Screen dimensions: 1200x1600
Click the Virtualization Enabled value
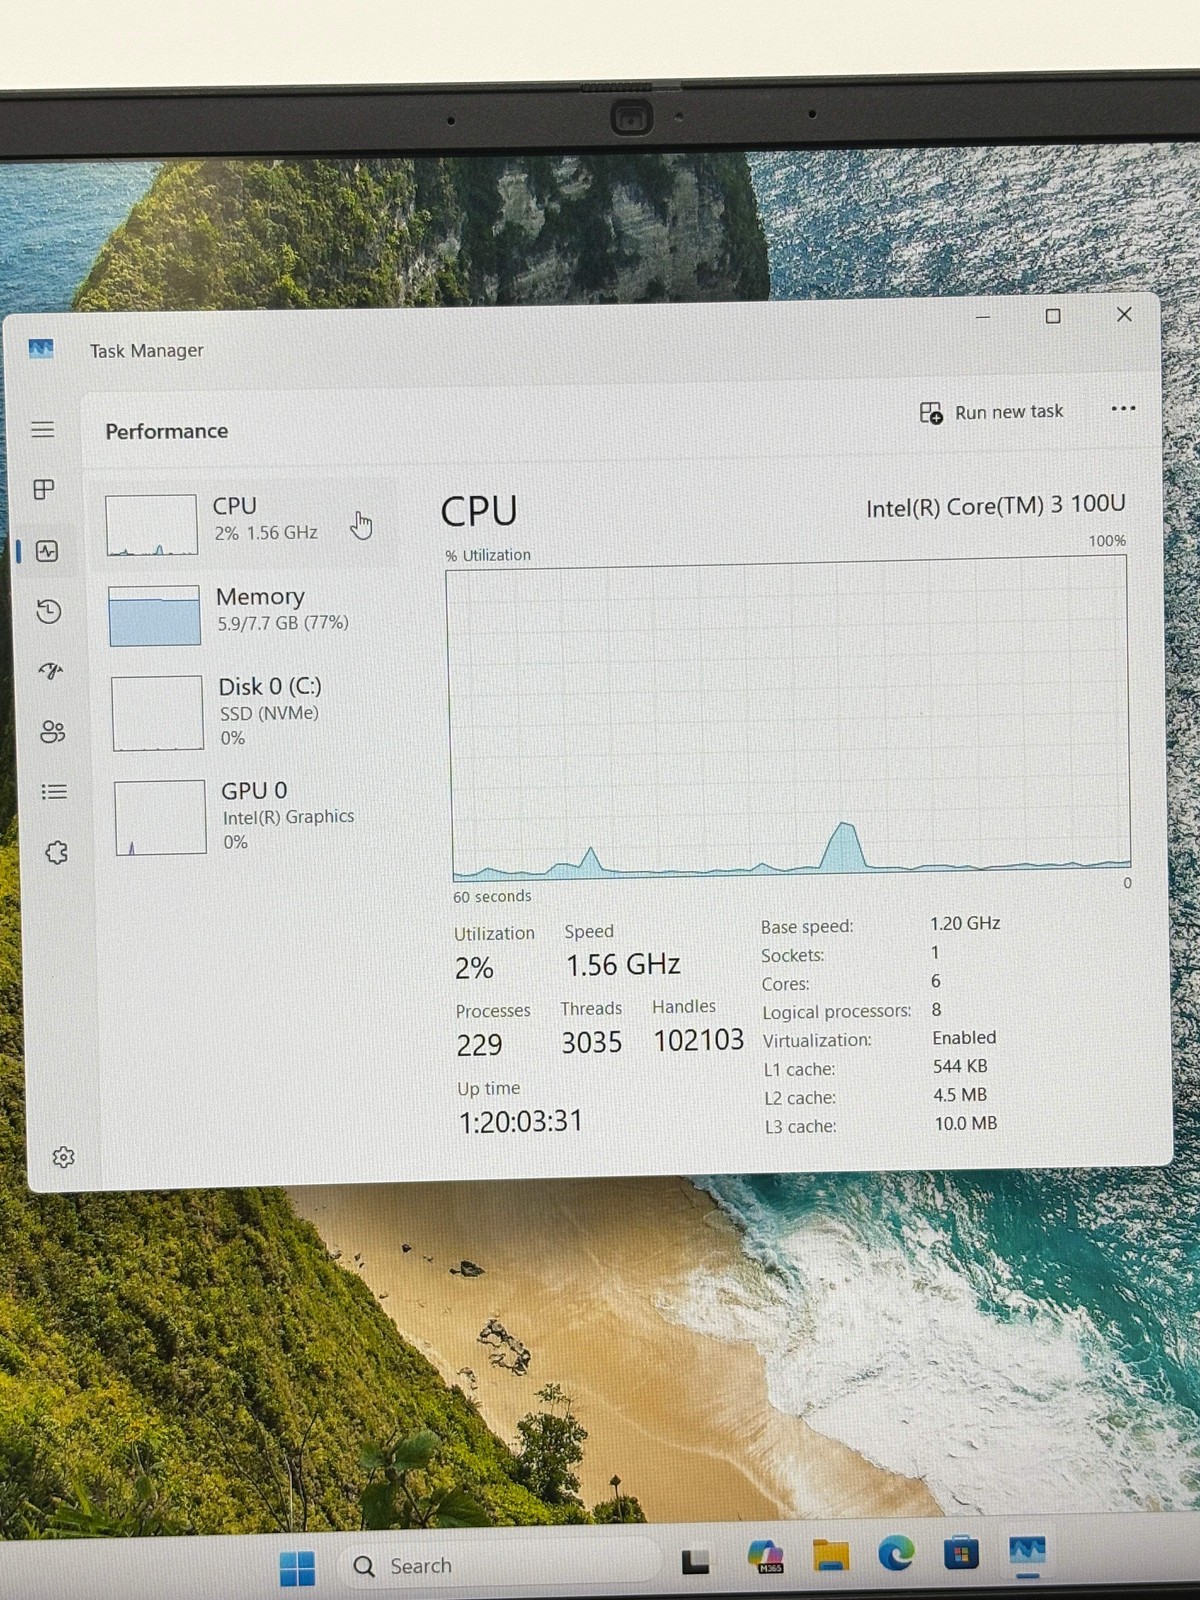[964, 1038]
